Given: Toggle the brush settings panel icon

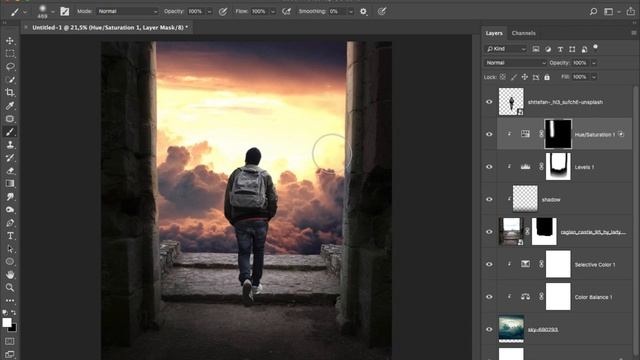Looking at the screenshot, I should [x=64, y=11].
